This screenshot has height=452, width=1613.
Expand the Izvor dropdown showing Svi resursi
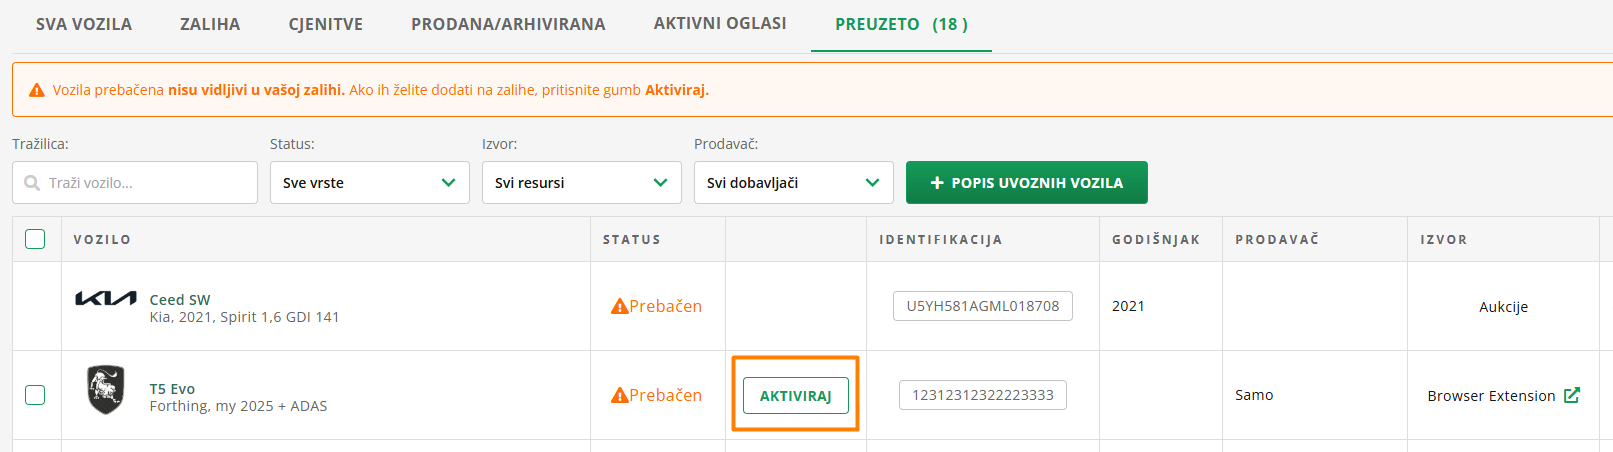(x=581, y=183)
